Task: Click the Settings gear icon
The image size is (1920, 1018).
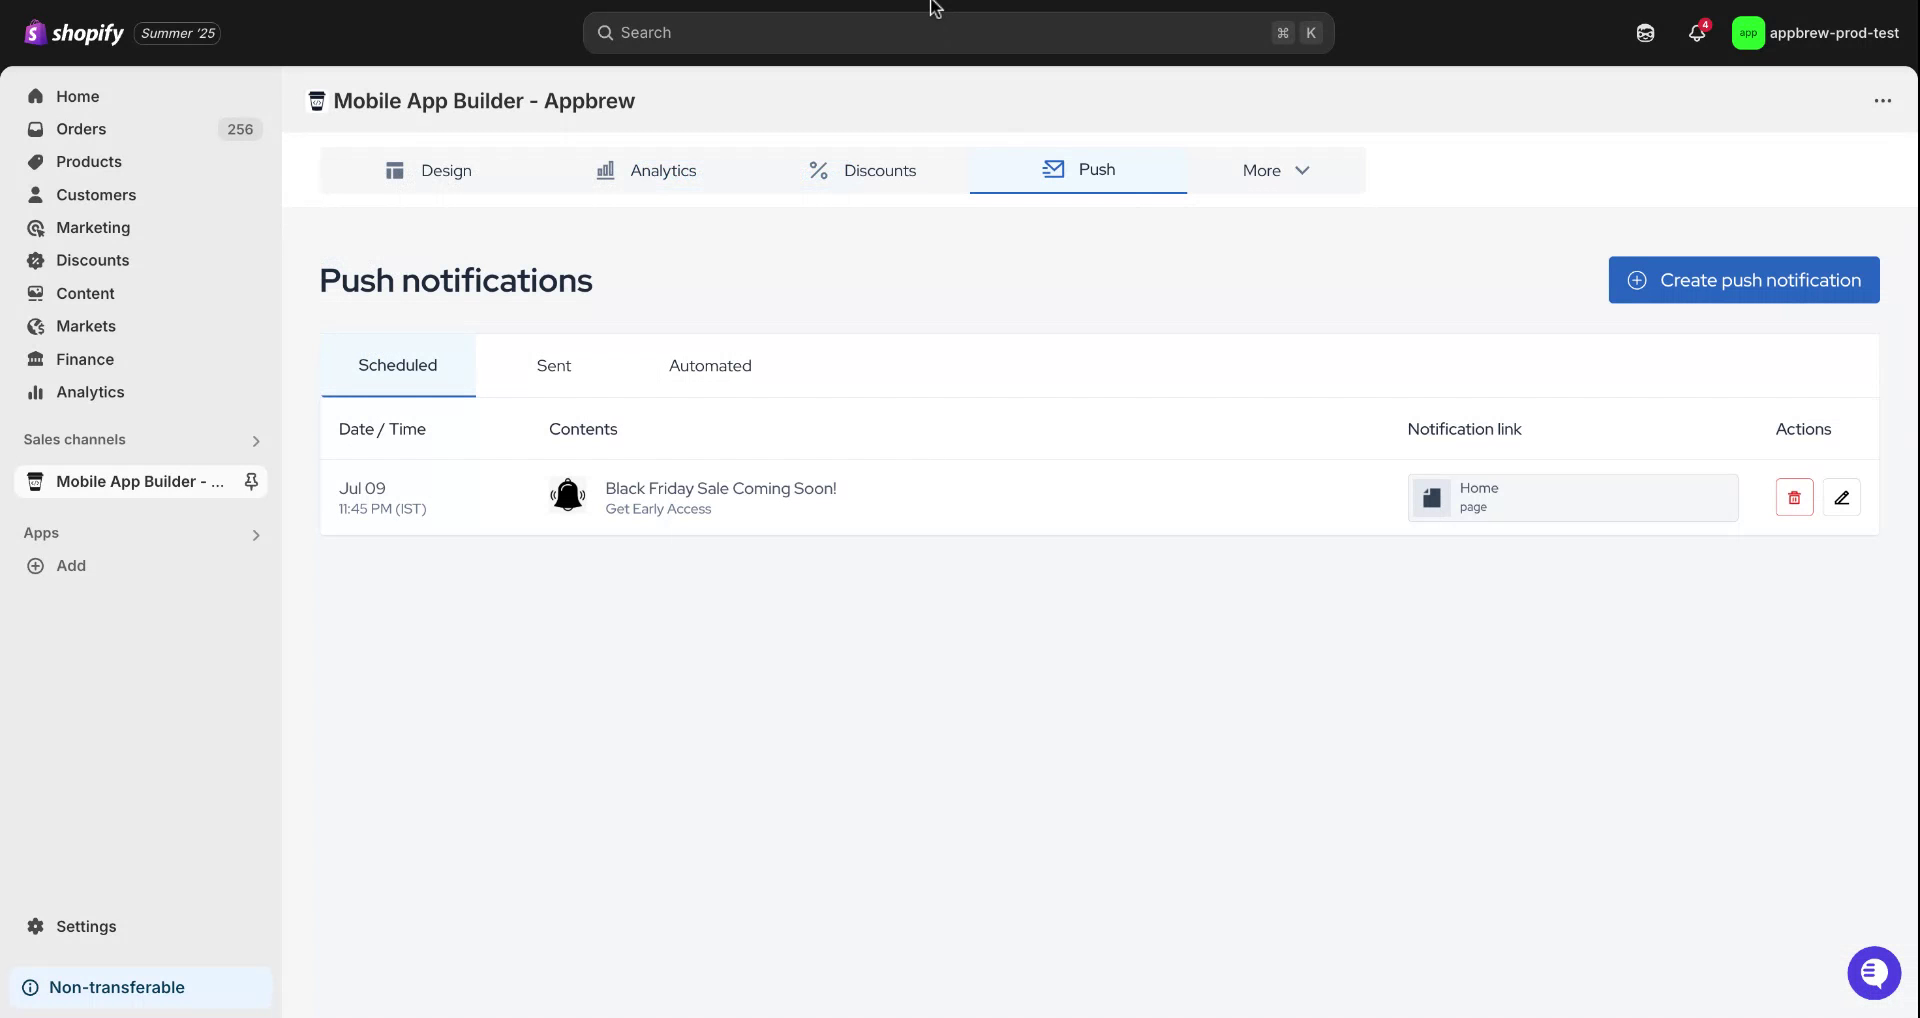Action: coord(36,926)
